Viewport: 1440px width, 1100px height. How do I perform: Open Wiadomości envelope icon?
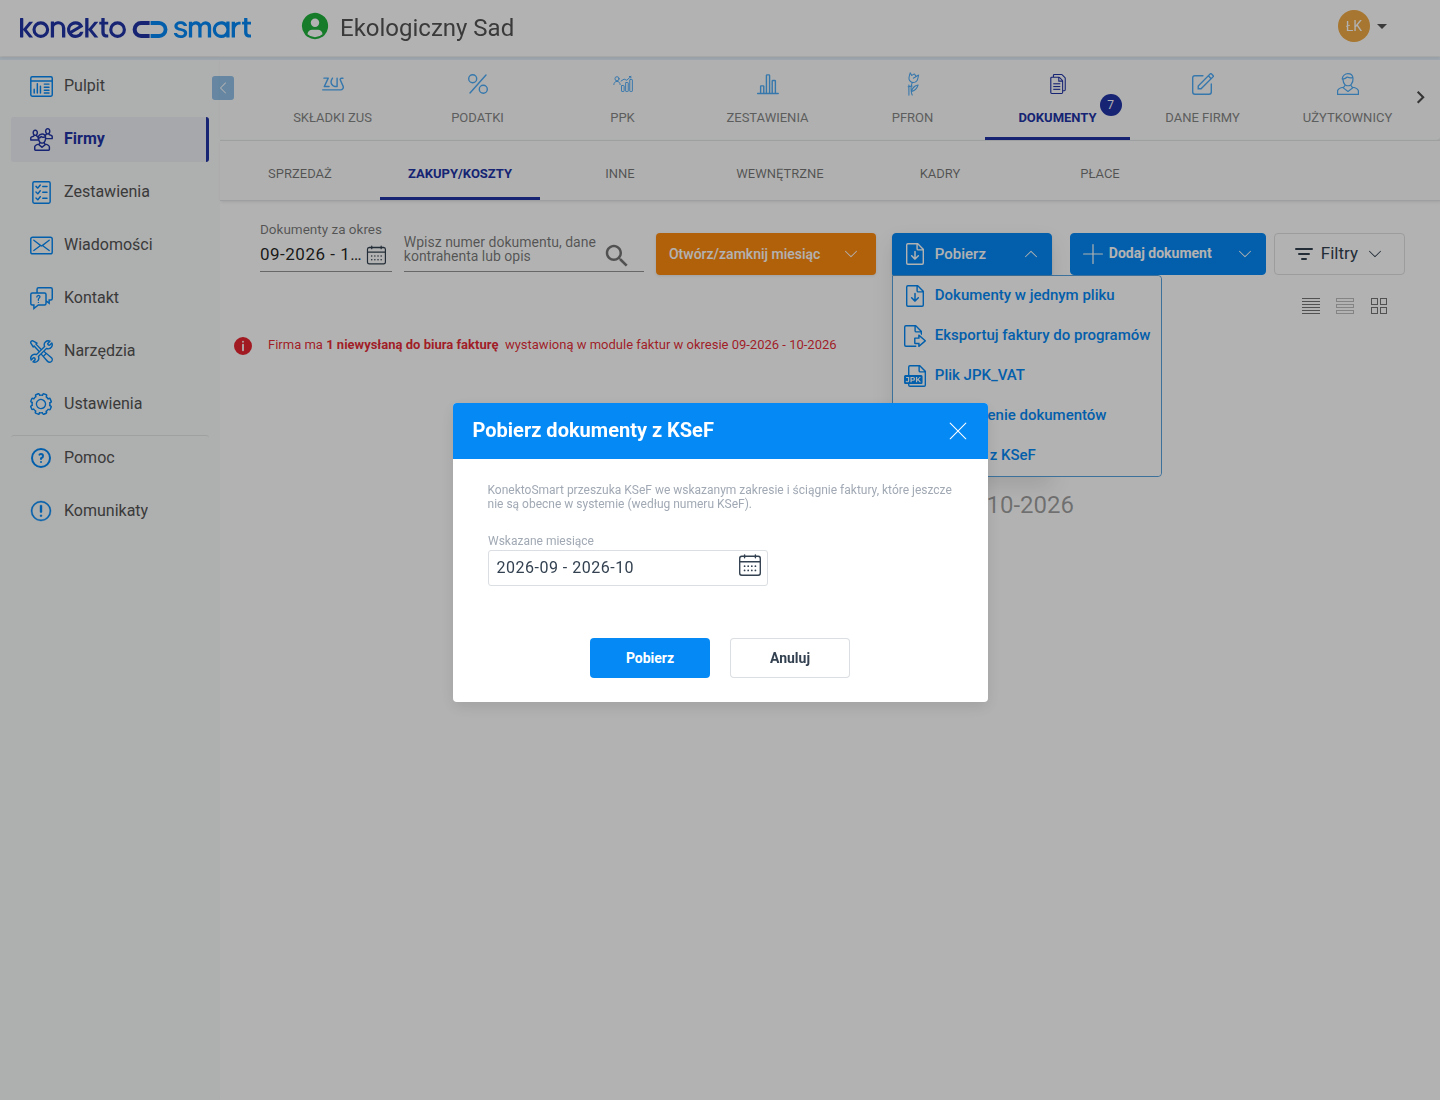(41, 245)
